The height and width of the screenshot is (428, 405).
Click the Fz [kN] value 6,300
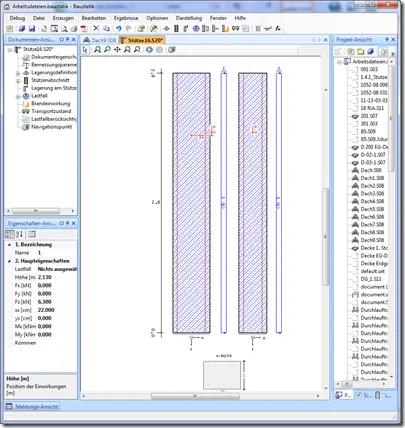click(57, 302)
